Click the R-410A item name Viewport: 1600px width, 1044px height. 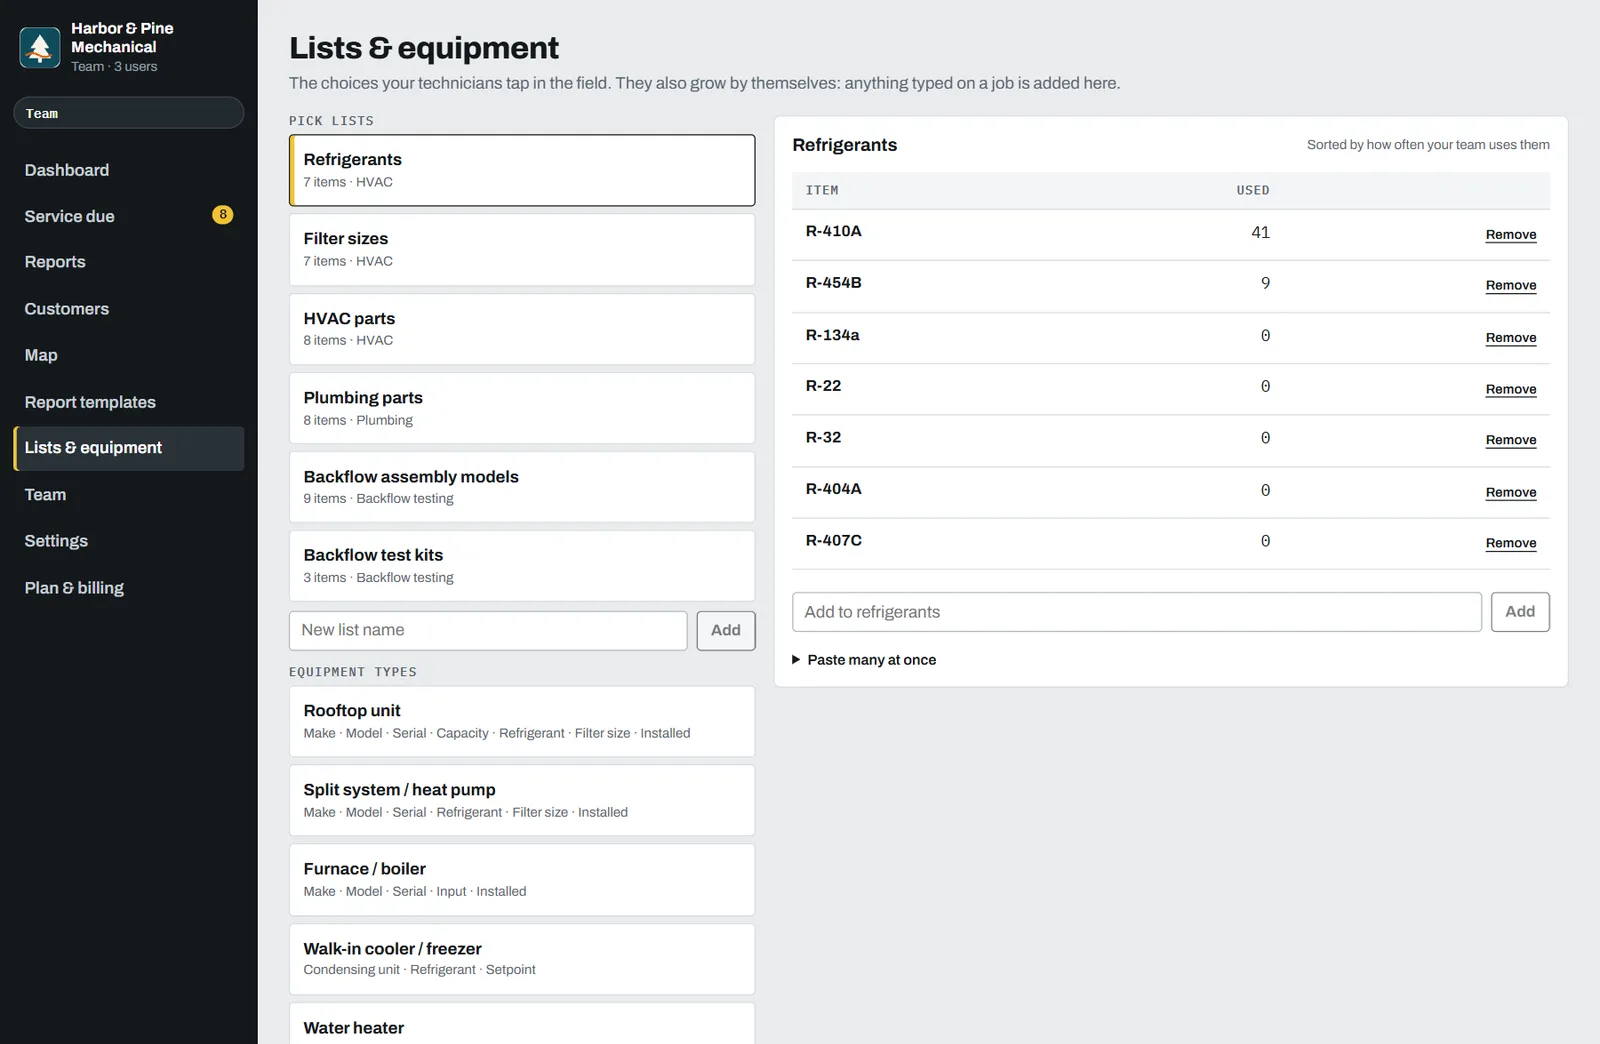click(833, 231)
